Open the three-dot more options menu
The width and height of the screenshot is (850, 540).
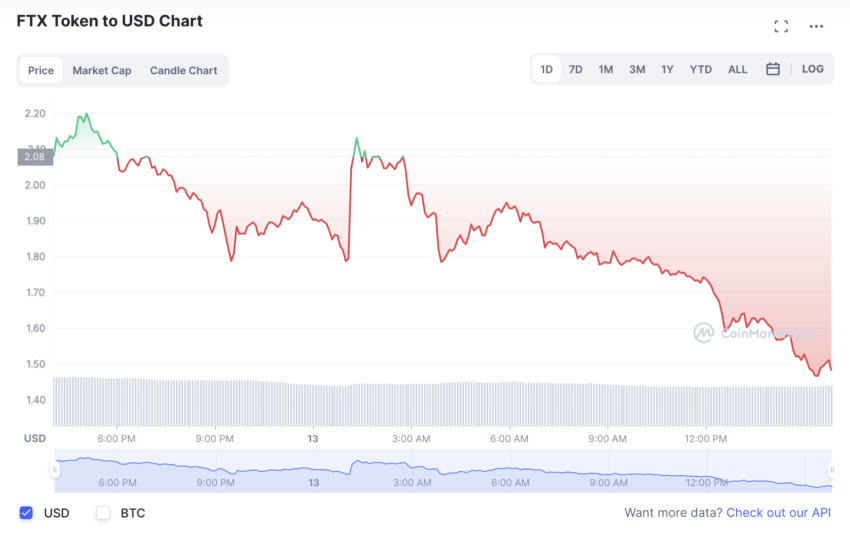click(817, 26)
